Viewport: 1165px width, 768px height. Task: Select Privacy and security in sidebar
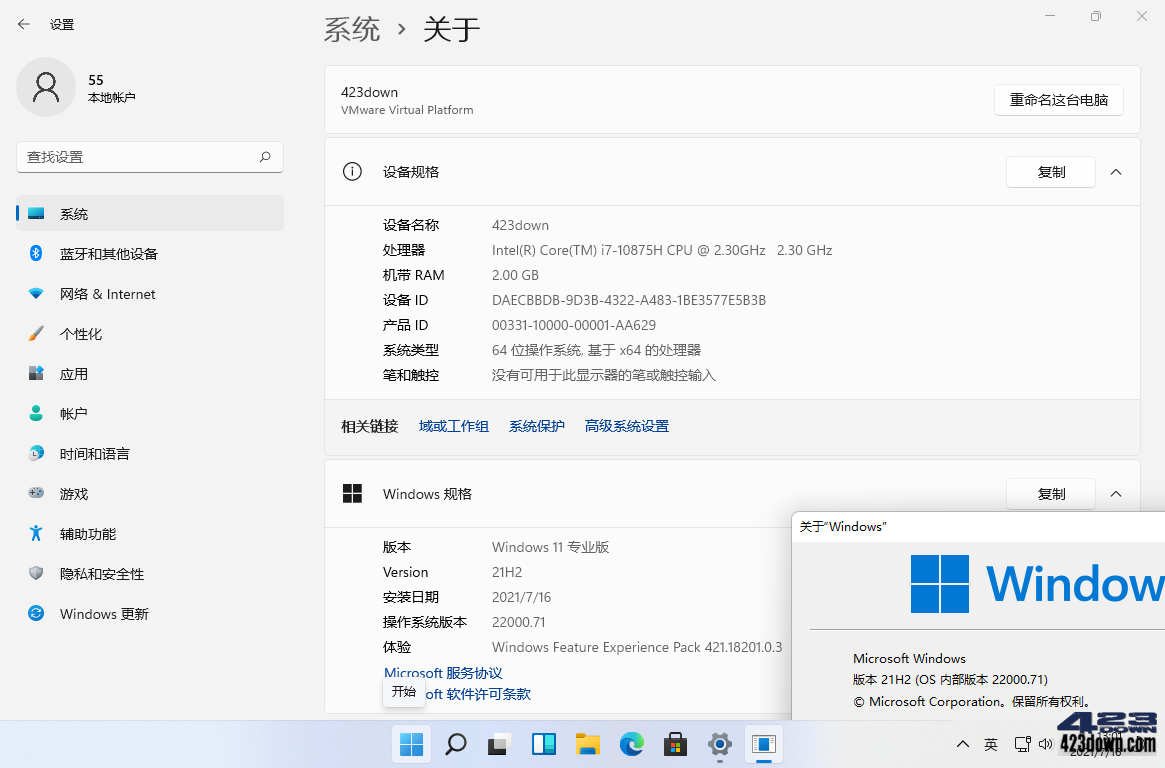pos(101,574)
